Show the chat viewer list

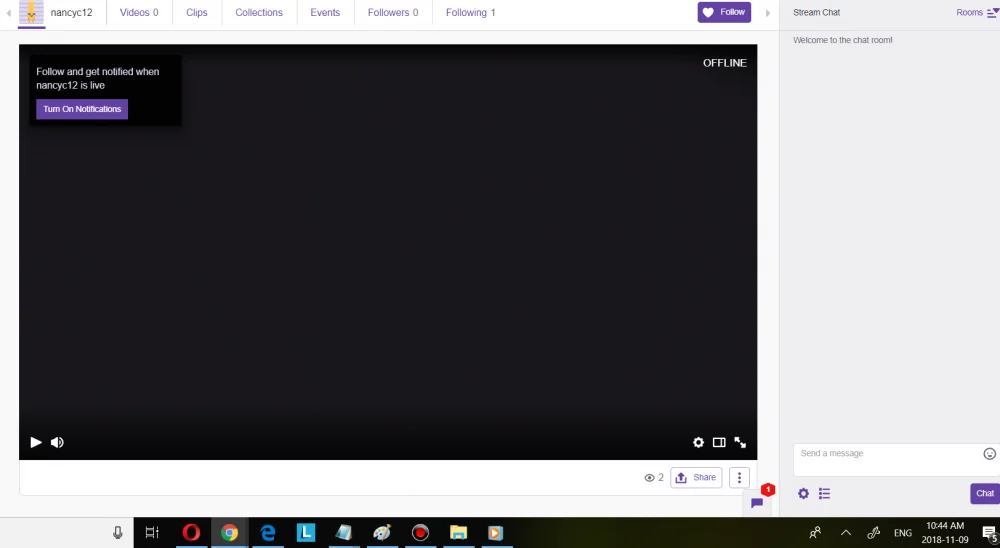click(x=825, y=493)
